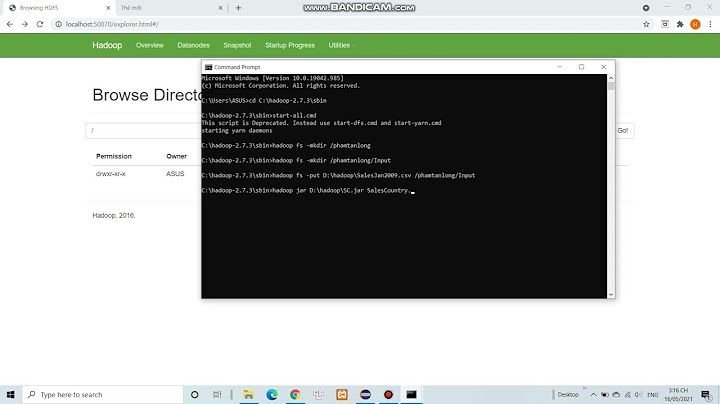Open the battery tray icon
The width and height of the screenshot is (720, 404).
pyautogui.click(x=605, y=394)
